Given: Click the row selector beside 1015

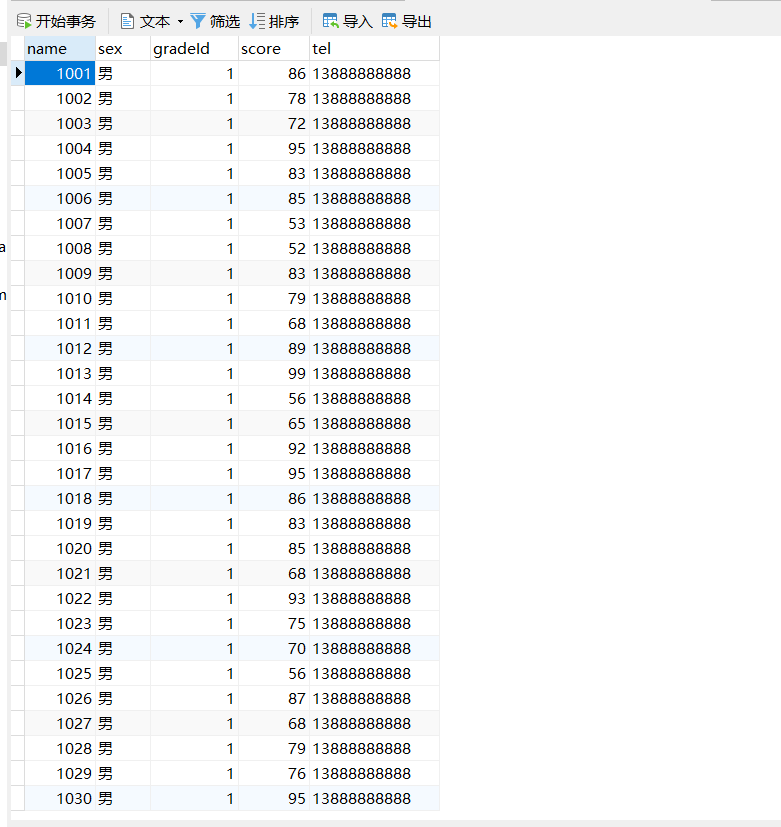Looking at the screenshot, I should (18, 424).
